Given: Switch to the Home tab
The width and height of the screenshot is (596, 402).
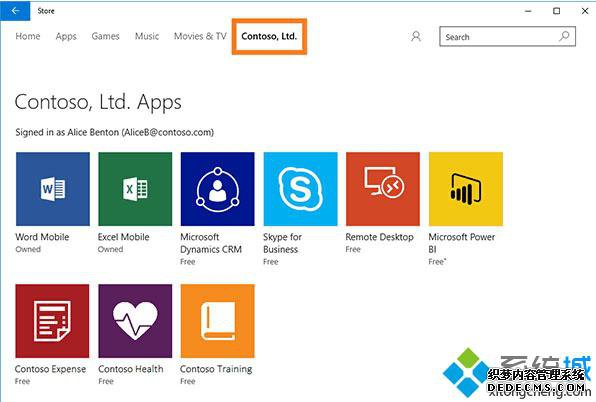Looking at the screenshot, I should [x=28, y=36].
